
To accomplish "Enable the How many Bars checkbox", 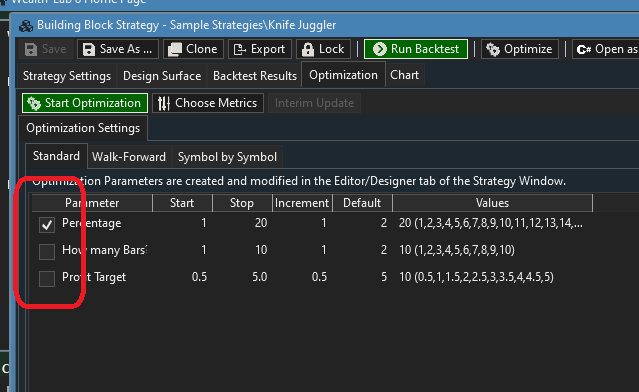I will coord(47,251).
